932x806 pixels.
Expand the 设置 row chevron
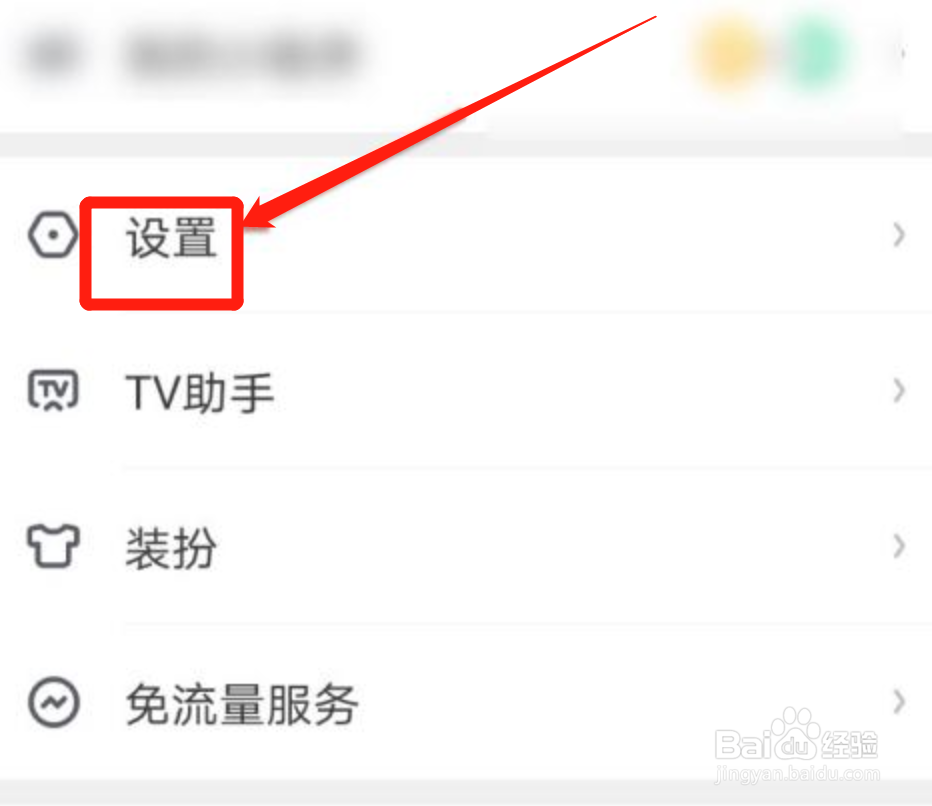tap(899, 235)
